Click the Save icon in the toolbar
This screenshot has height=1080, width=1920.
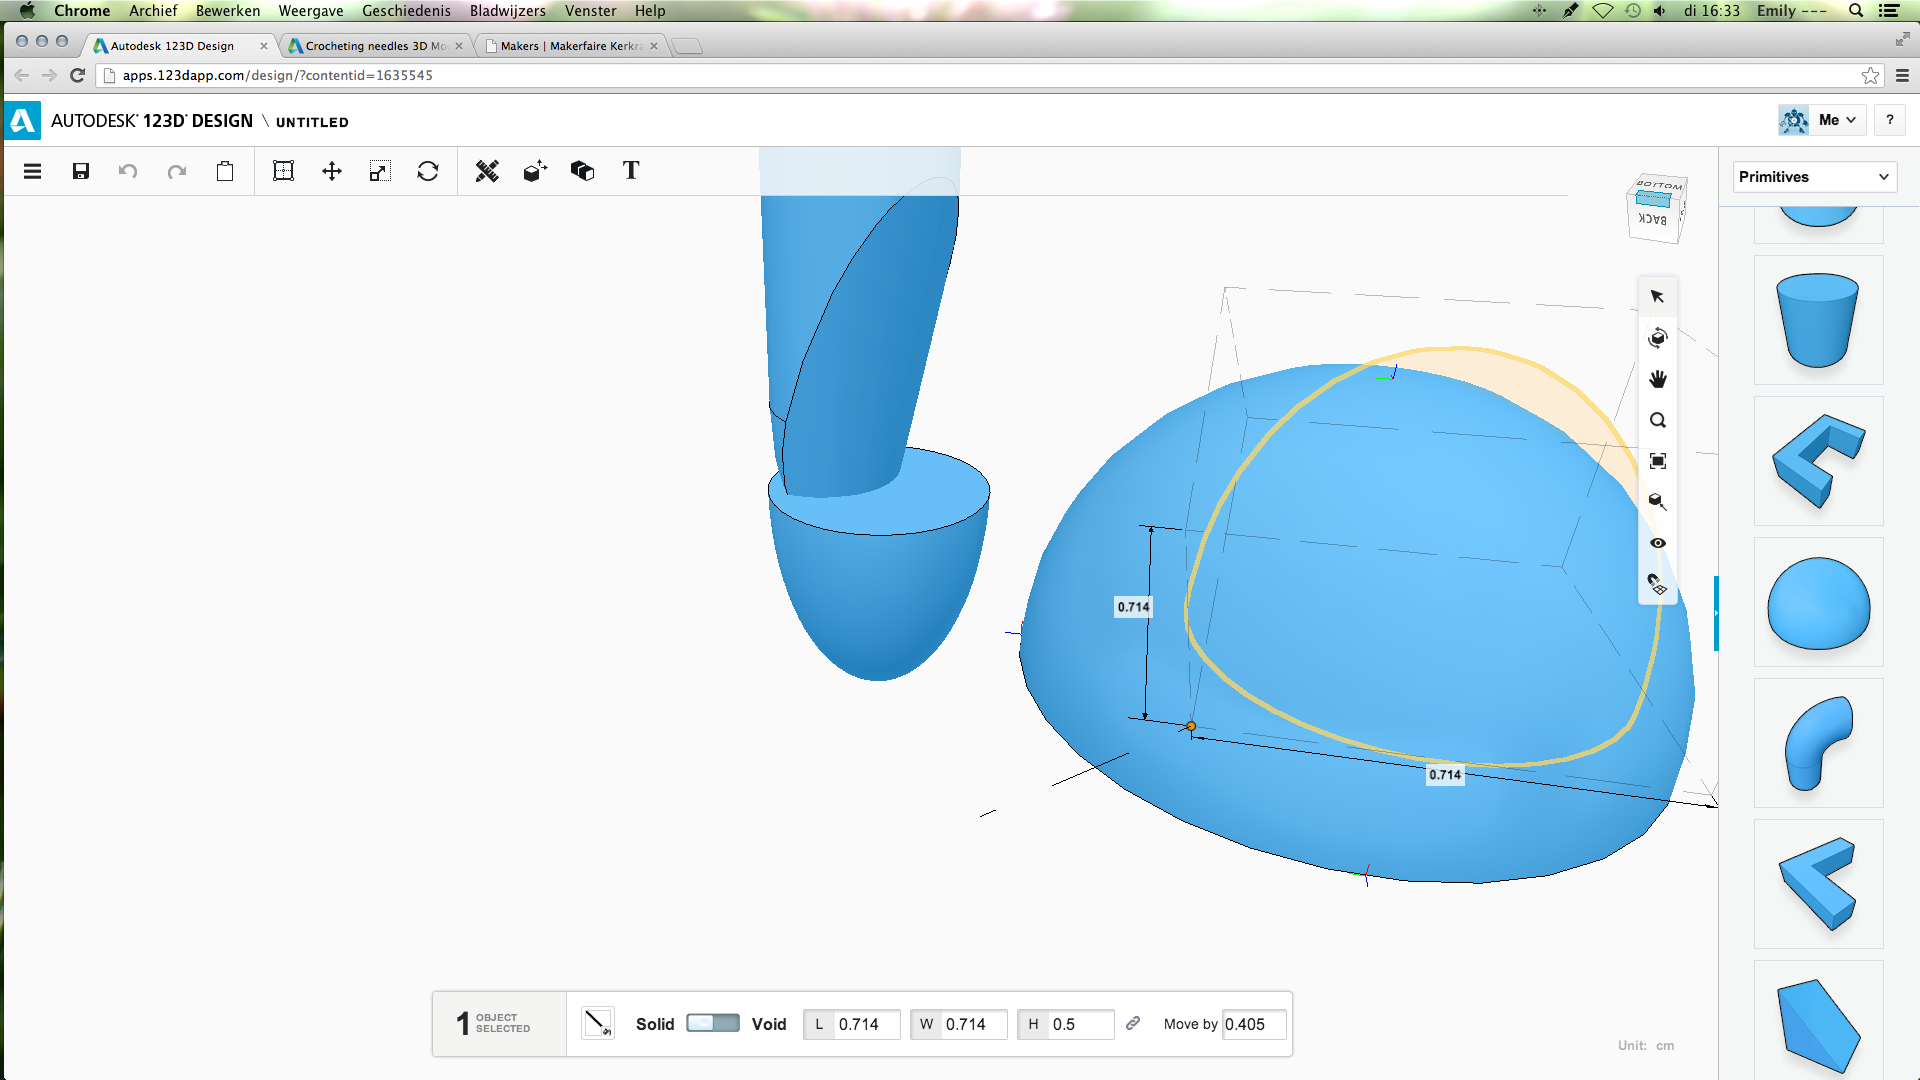point(81,171)
